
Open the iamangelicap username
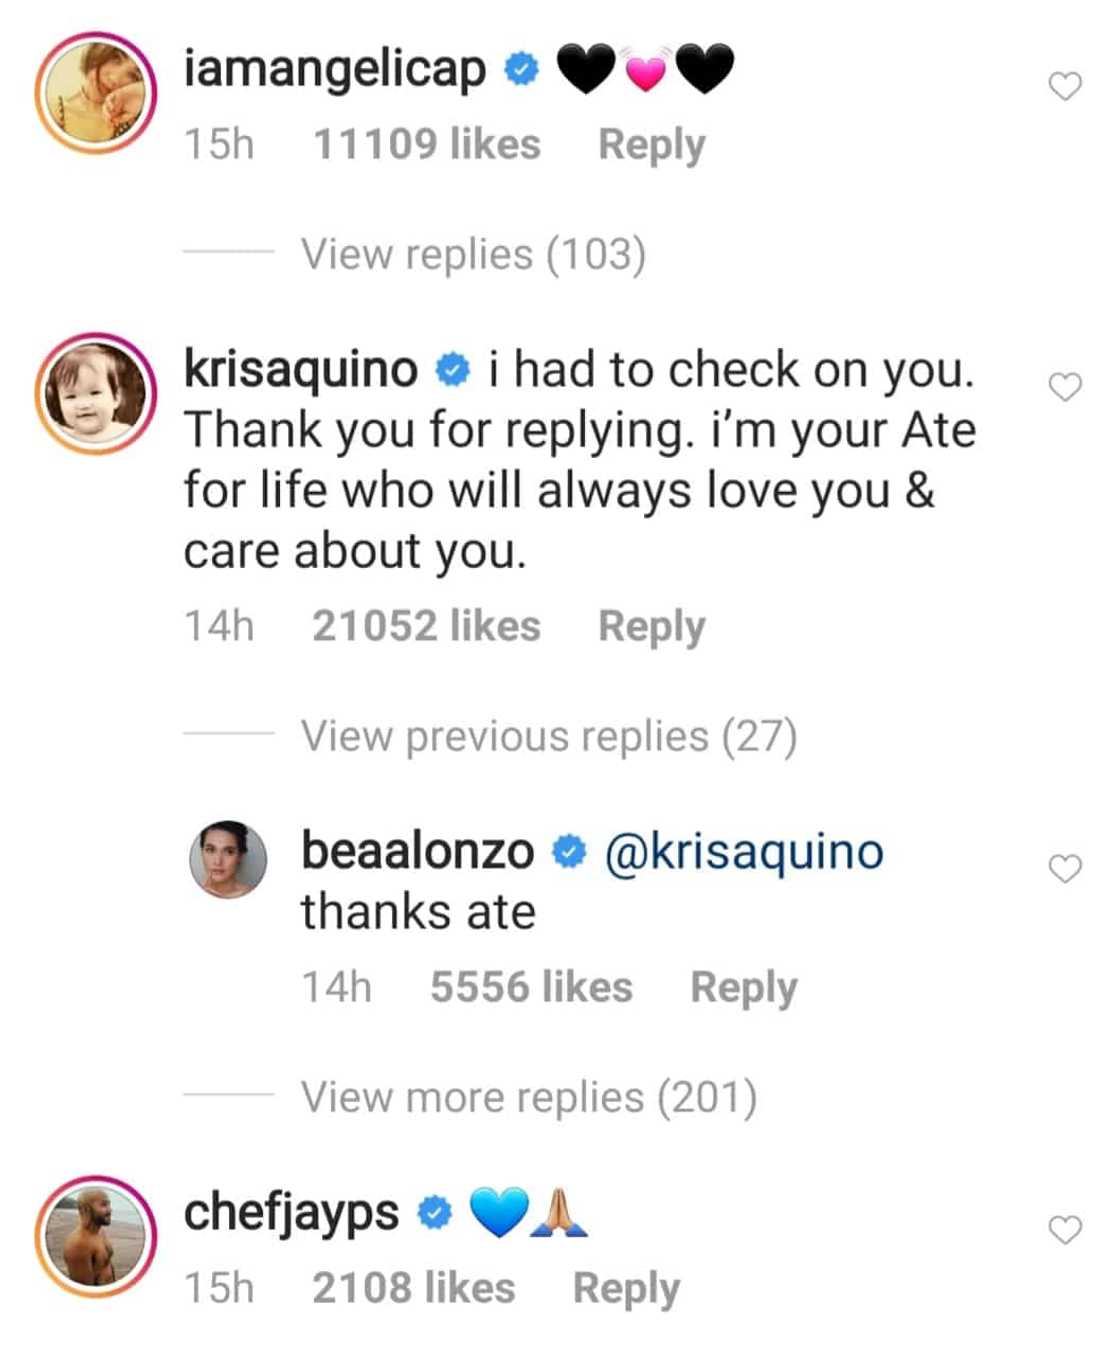[334, 69]
